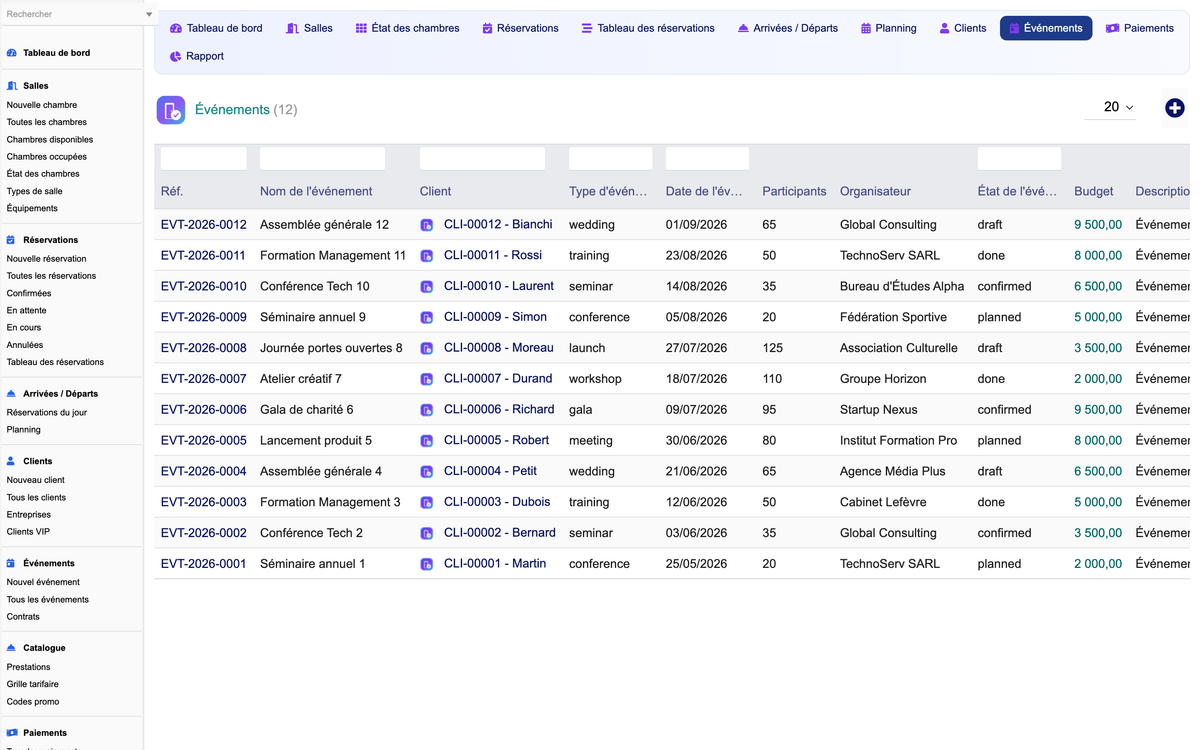This screenshot has width=1200, height=750.
Task: Sort by Budget column header
Action: pyautogui.click(x=1094, y=191)
